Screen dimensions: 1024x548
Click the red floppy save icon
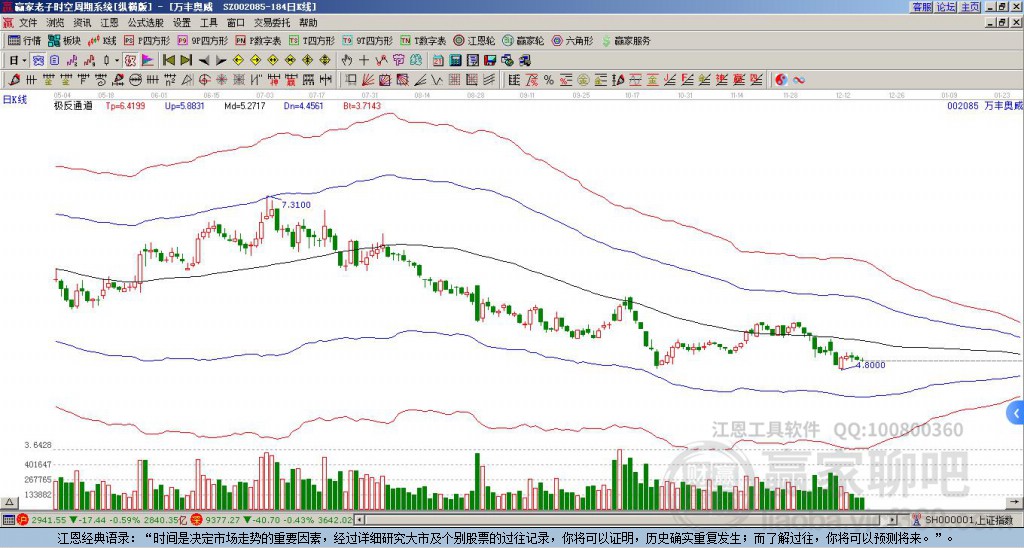[x=490, y=61]
